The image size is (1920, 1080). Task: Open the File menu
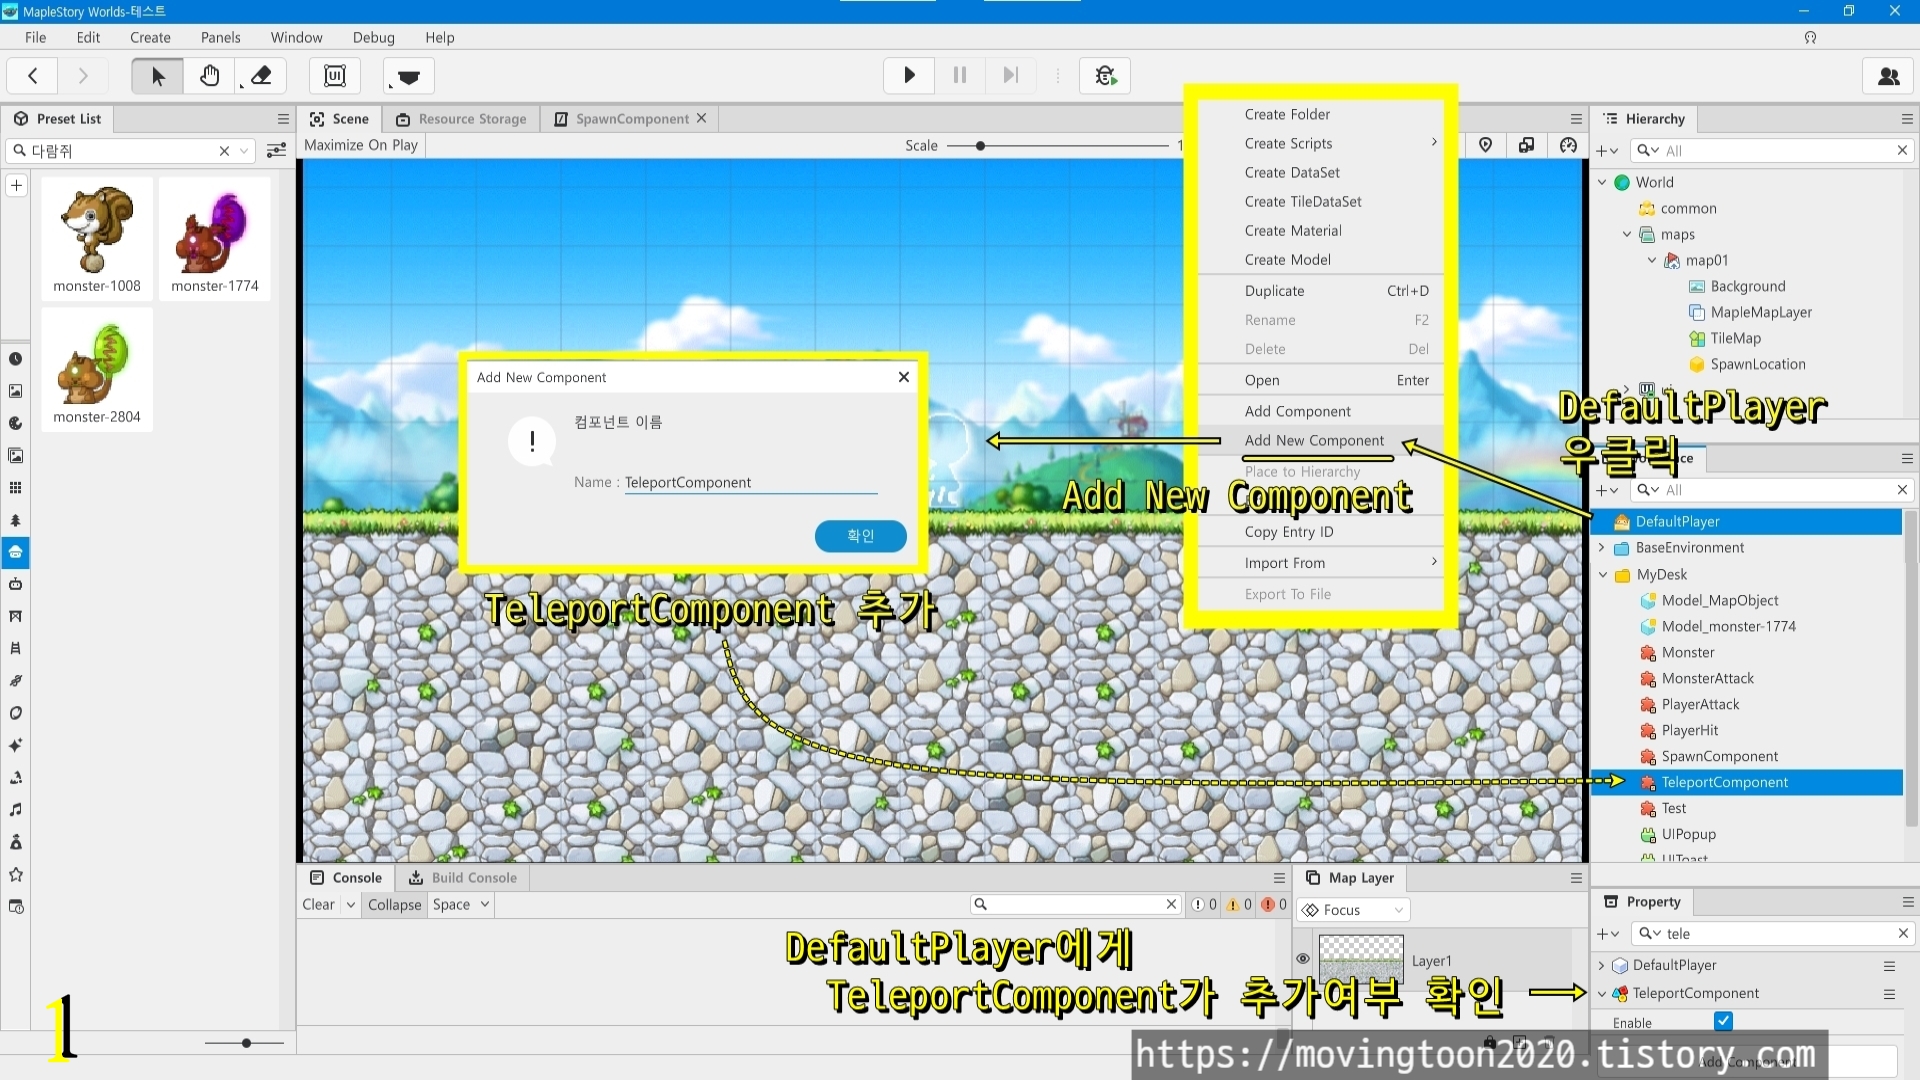coord(35,37)
